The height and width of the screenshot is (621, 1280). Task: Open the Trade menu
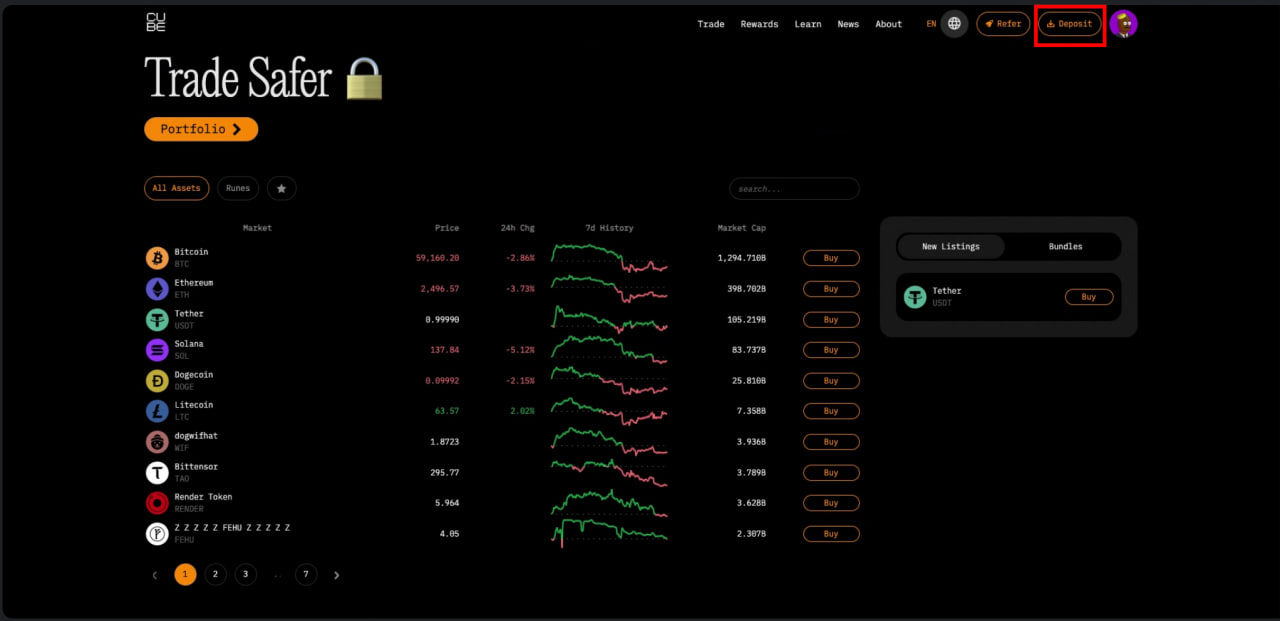(711, 24)
